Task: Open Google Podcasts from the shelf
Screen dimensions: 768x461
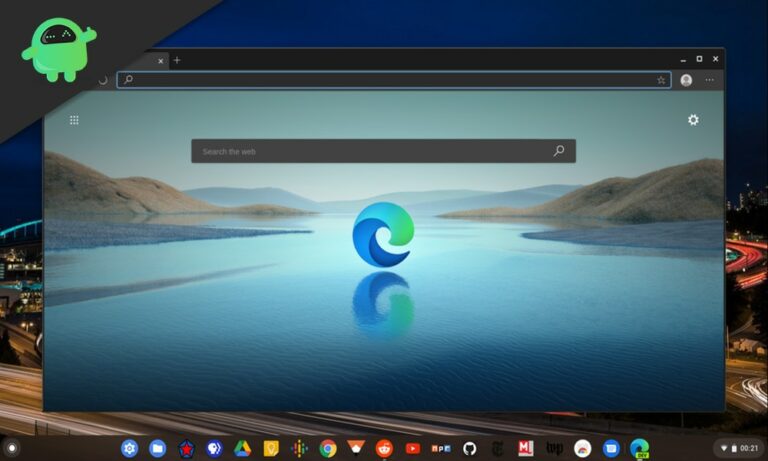Action: click(299, 448)
